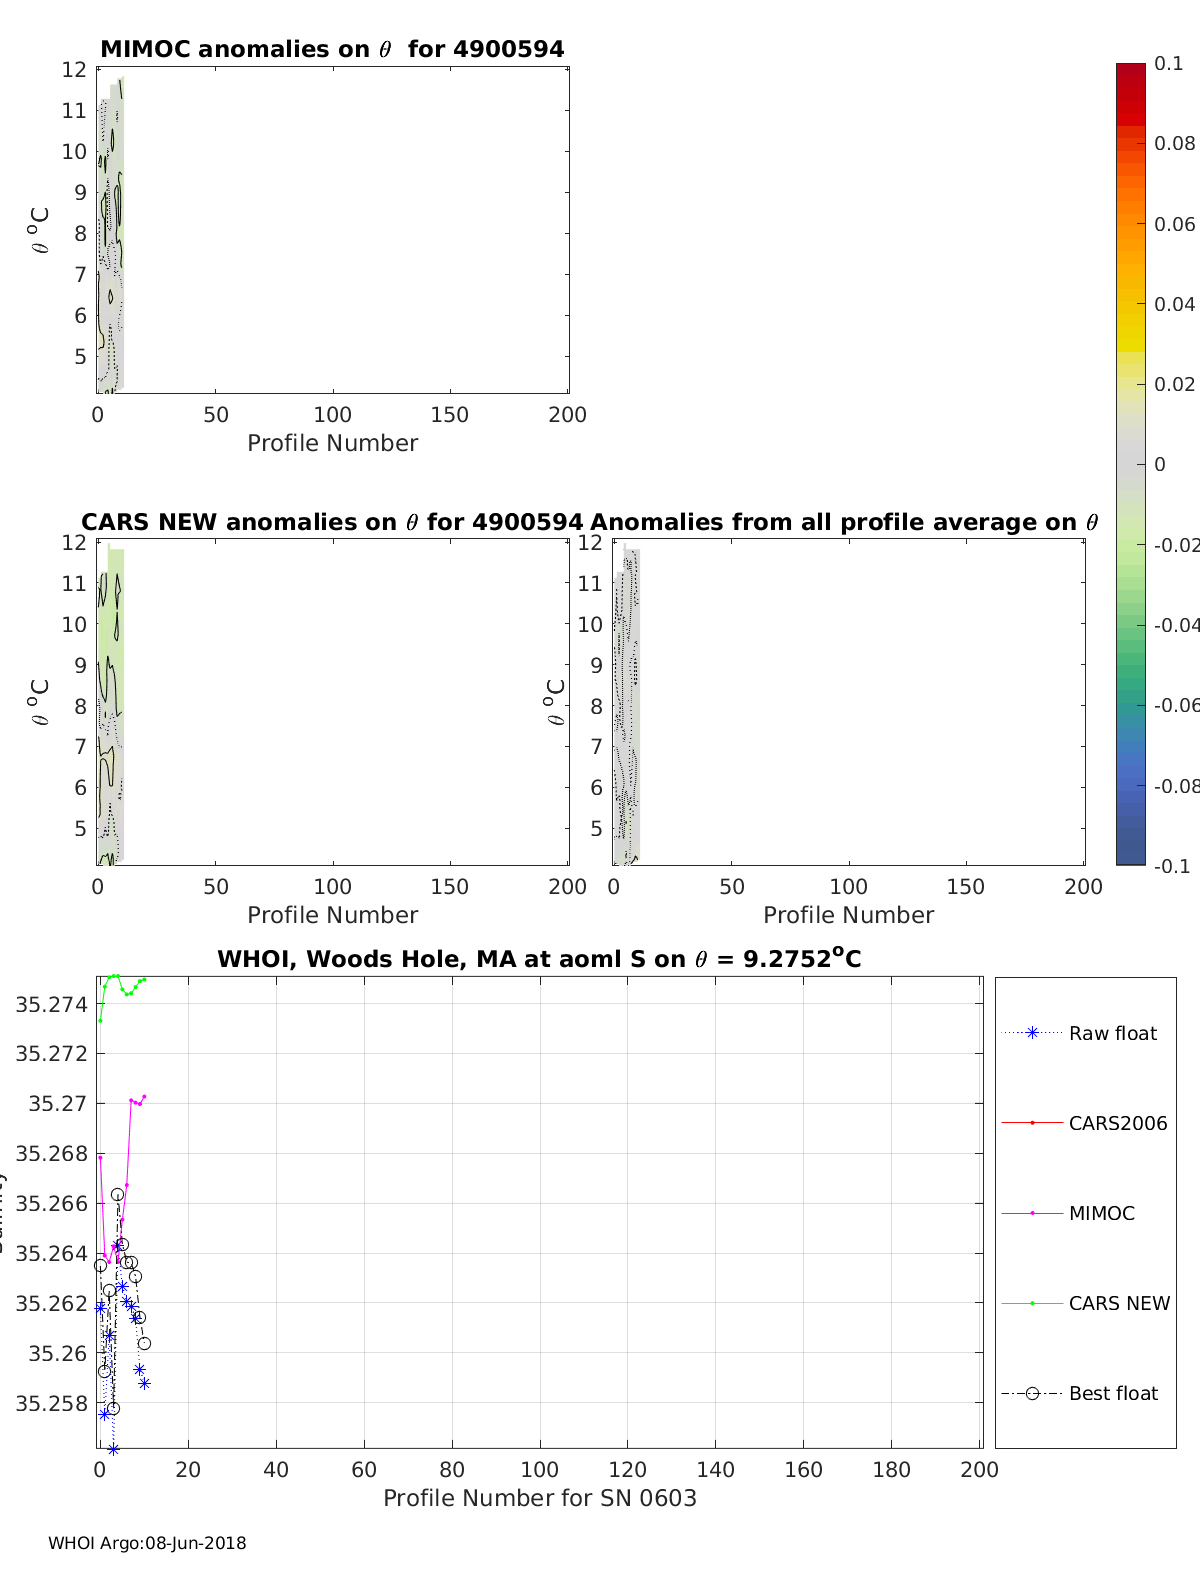This screenshot has height=1575, width=1200.
Task: Select the dark red top of colorbar
Action: [x=1130, y=72]
